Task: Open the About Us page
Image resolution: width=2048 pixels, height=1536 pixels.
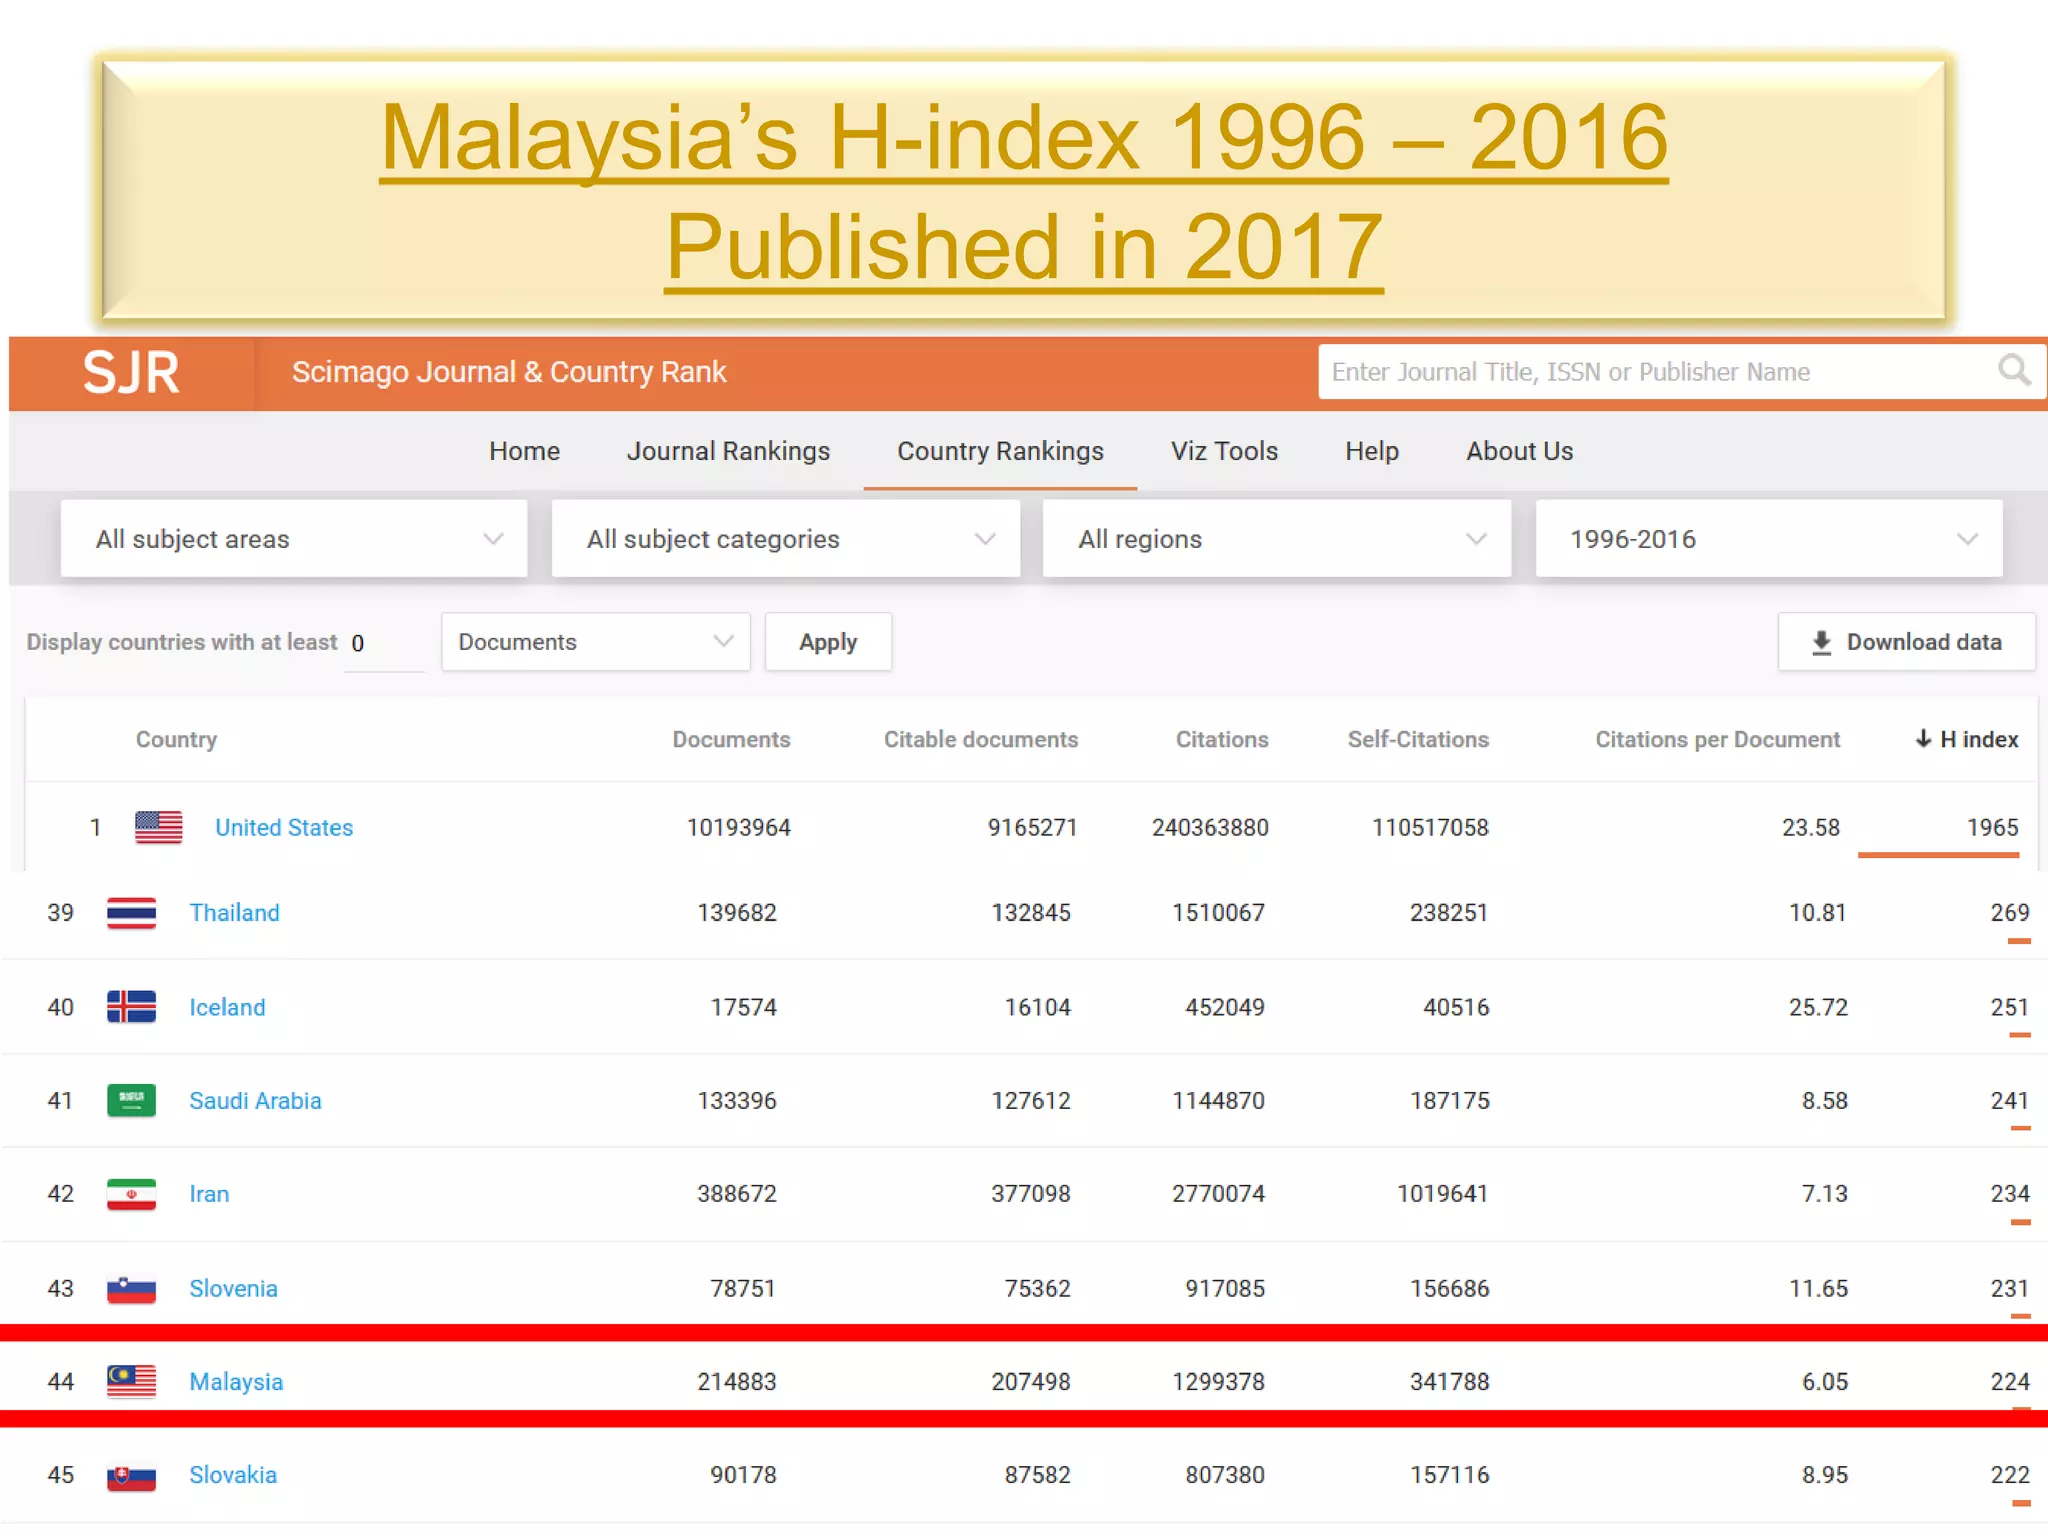Action: click(1519, 451)
